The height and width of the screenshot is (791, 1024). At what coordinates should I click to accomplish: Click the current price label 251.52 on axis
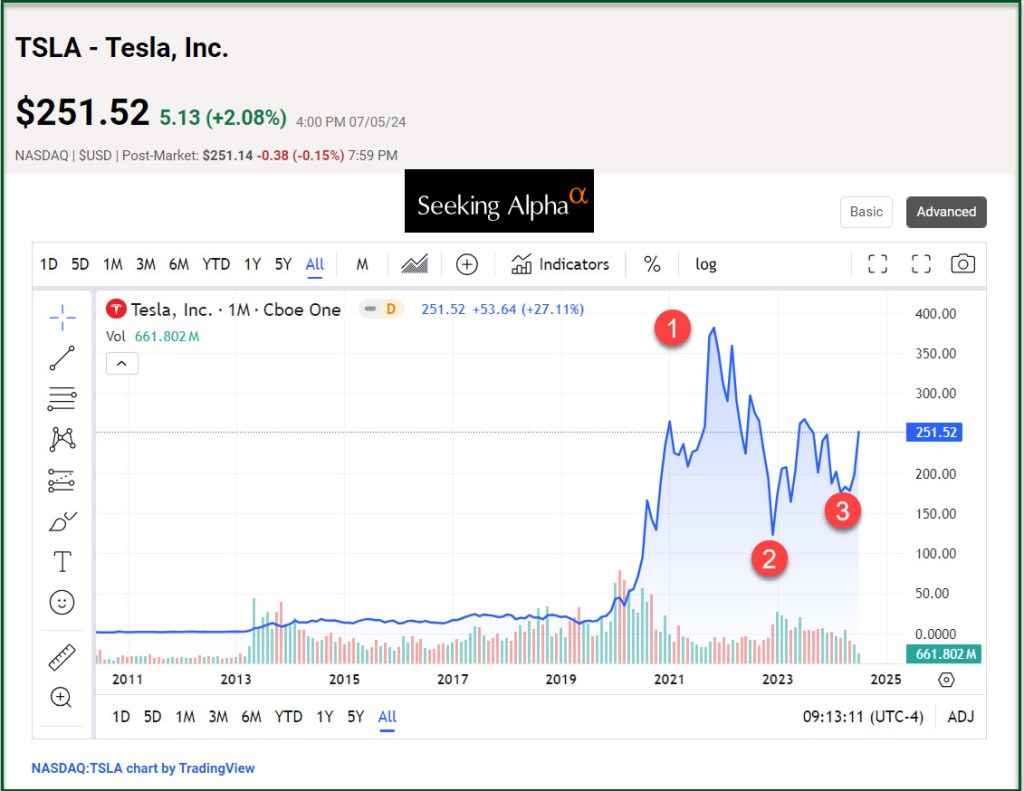[936, 432]
